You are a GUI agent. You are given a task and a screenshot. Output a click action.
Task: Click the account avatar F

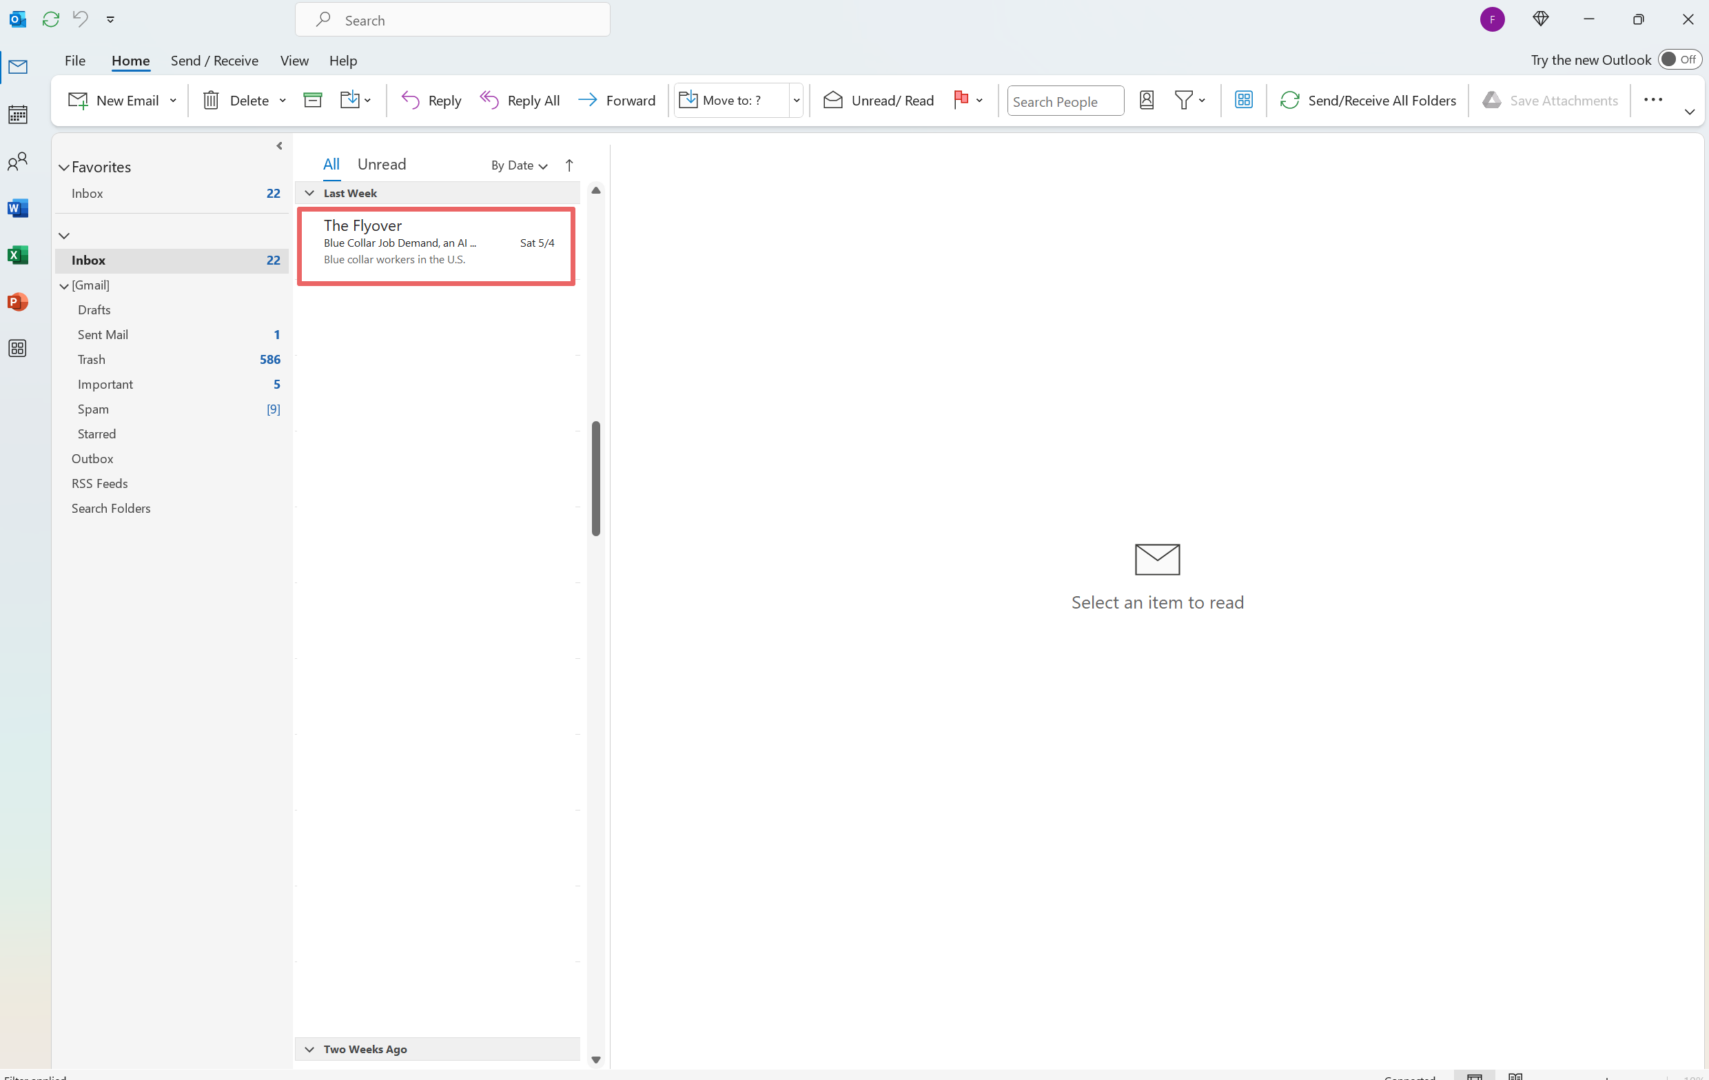1492,19
